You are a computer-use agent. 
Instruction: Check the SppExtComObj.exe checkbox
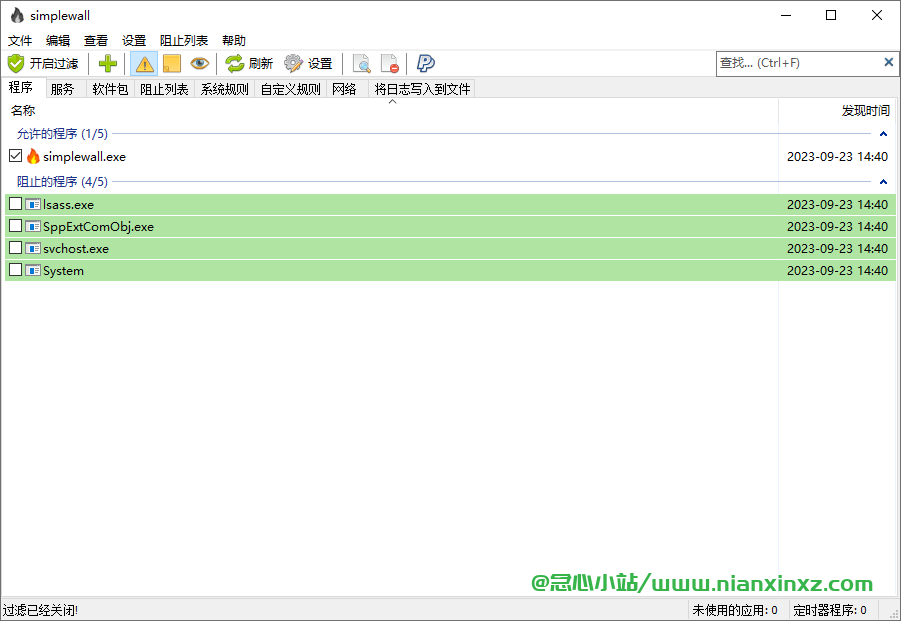click(16, 226)
